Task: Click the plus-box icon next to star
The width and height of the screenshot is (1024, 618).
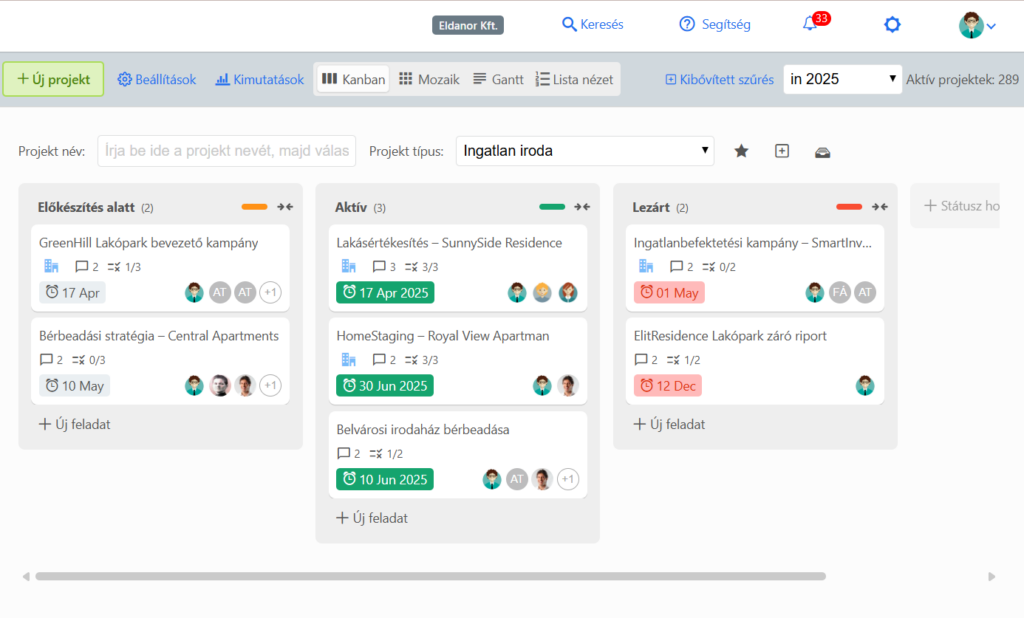Action: pyautogui.click(x=782, y=152)
